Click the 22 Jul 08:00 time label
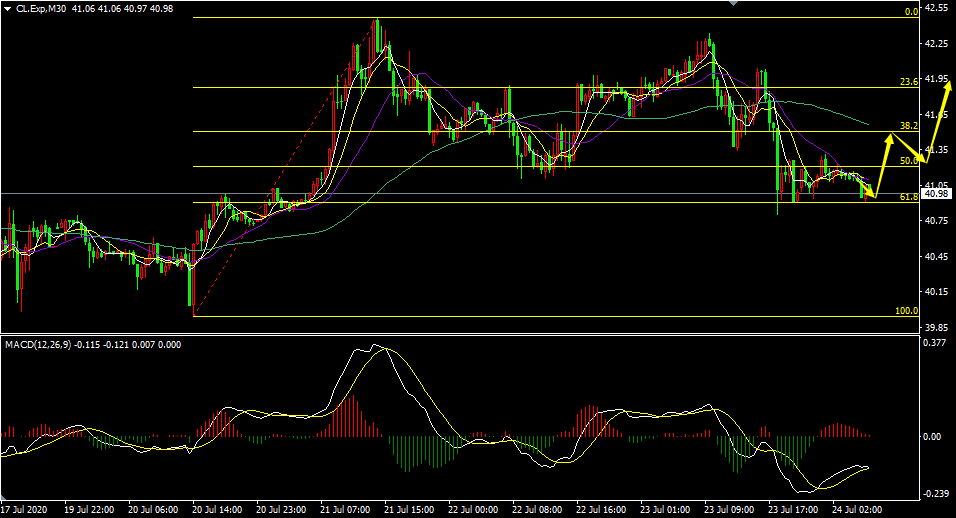The height and width of the screenshot is (518, 956). (537, 509)
